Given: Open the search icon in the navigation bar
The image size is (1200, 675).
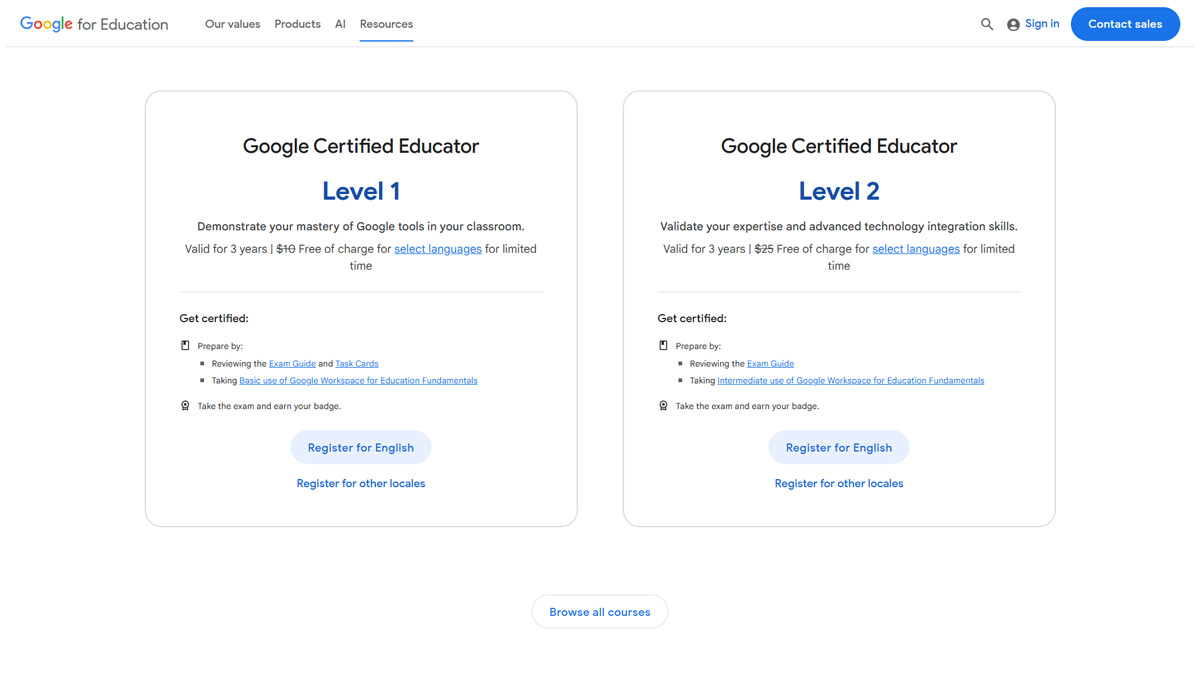Looking at the screenshot, I should [x=987, y=23].
